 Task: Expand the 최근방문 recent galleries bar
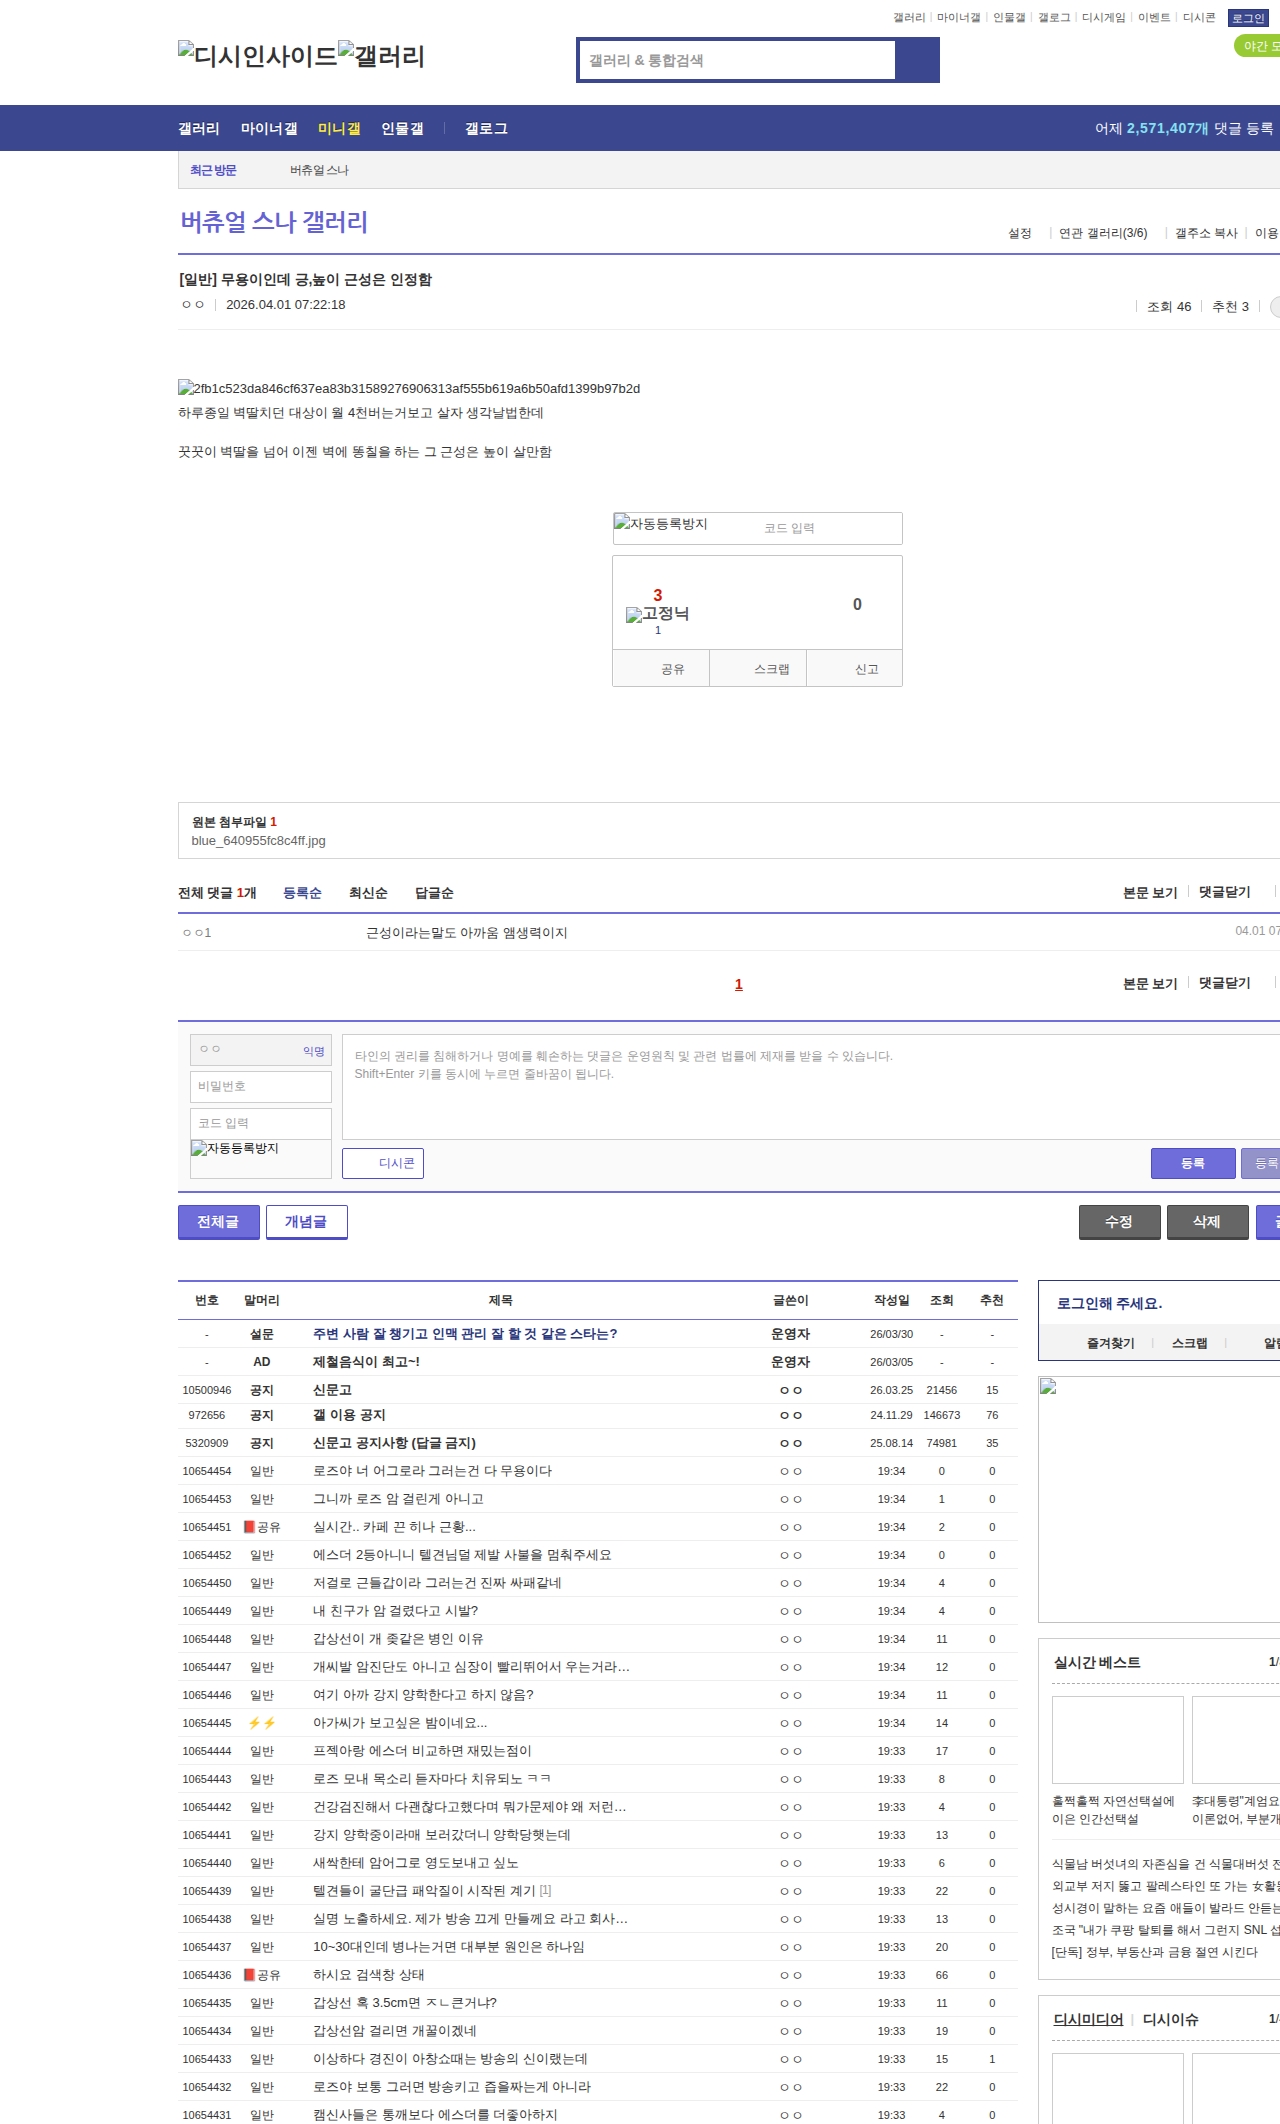213,171
